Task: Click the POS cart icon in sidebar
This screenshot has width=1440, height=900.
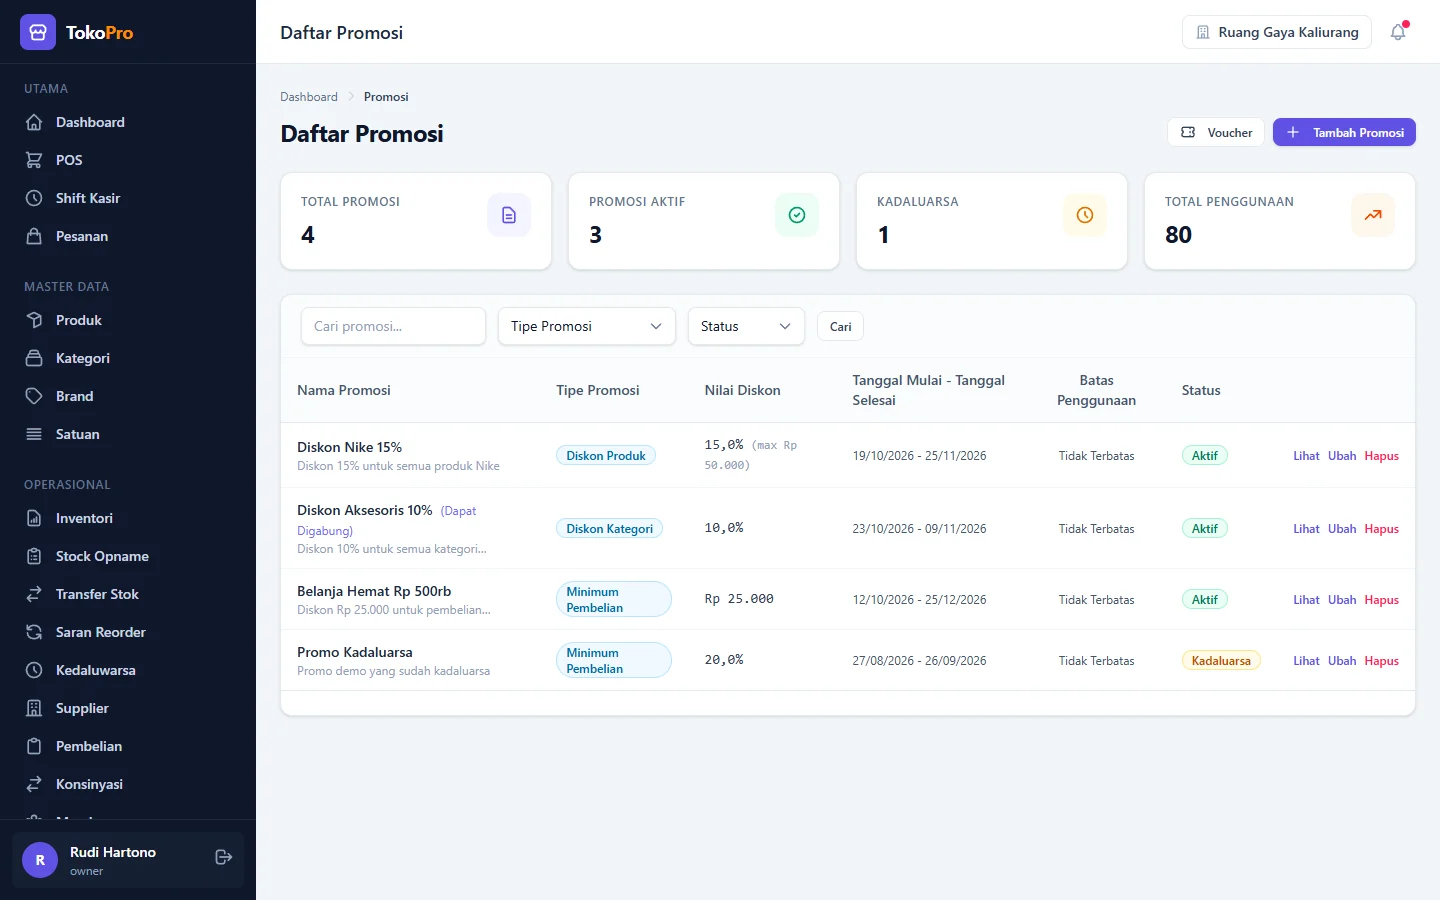Action: 34,160
